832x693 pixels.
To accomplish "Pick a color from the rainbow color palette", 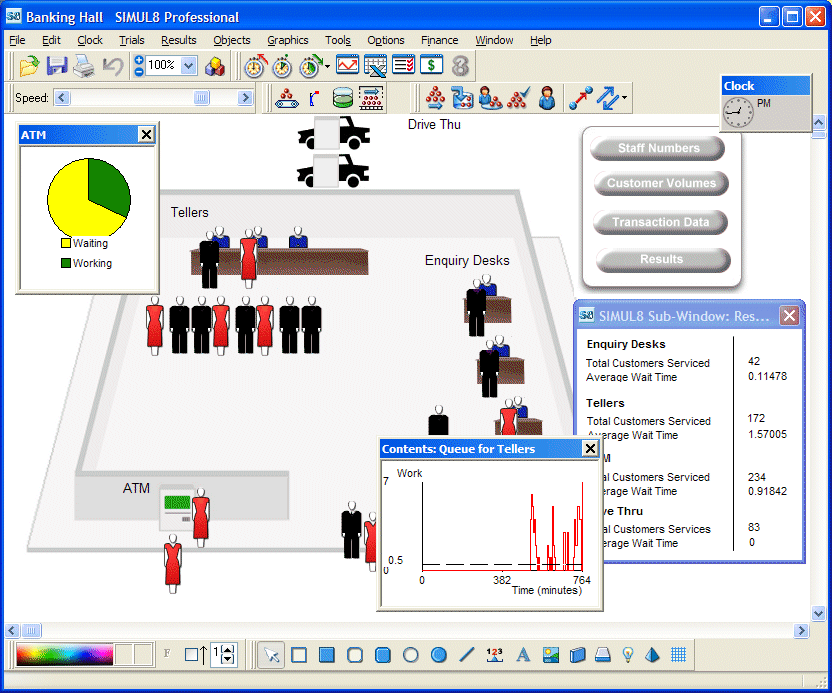I will pyautogui.click(x=62, y=655).
